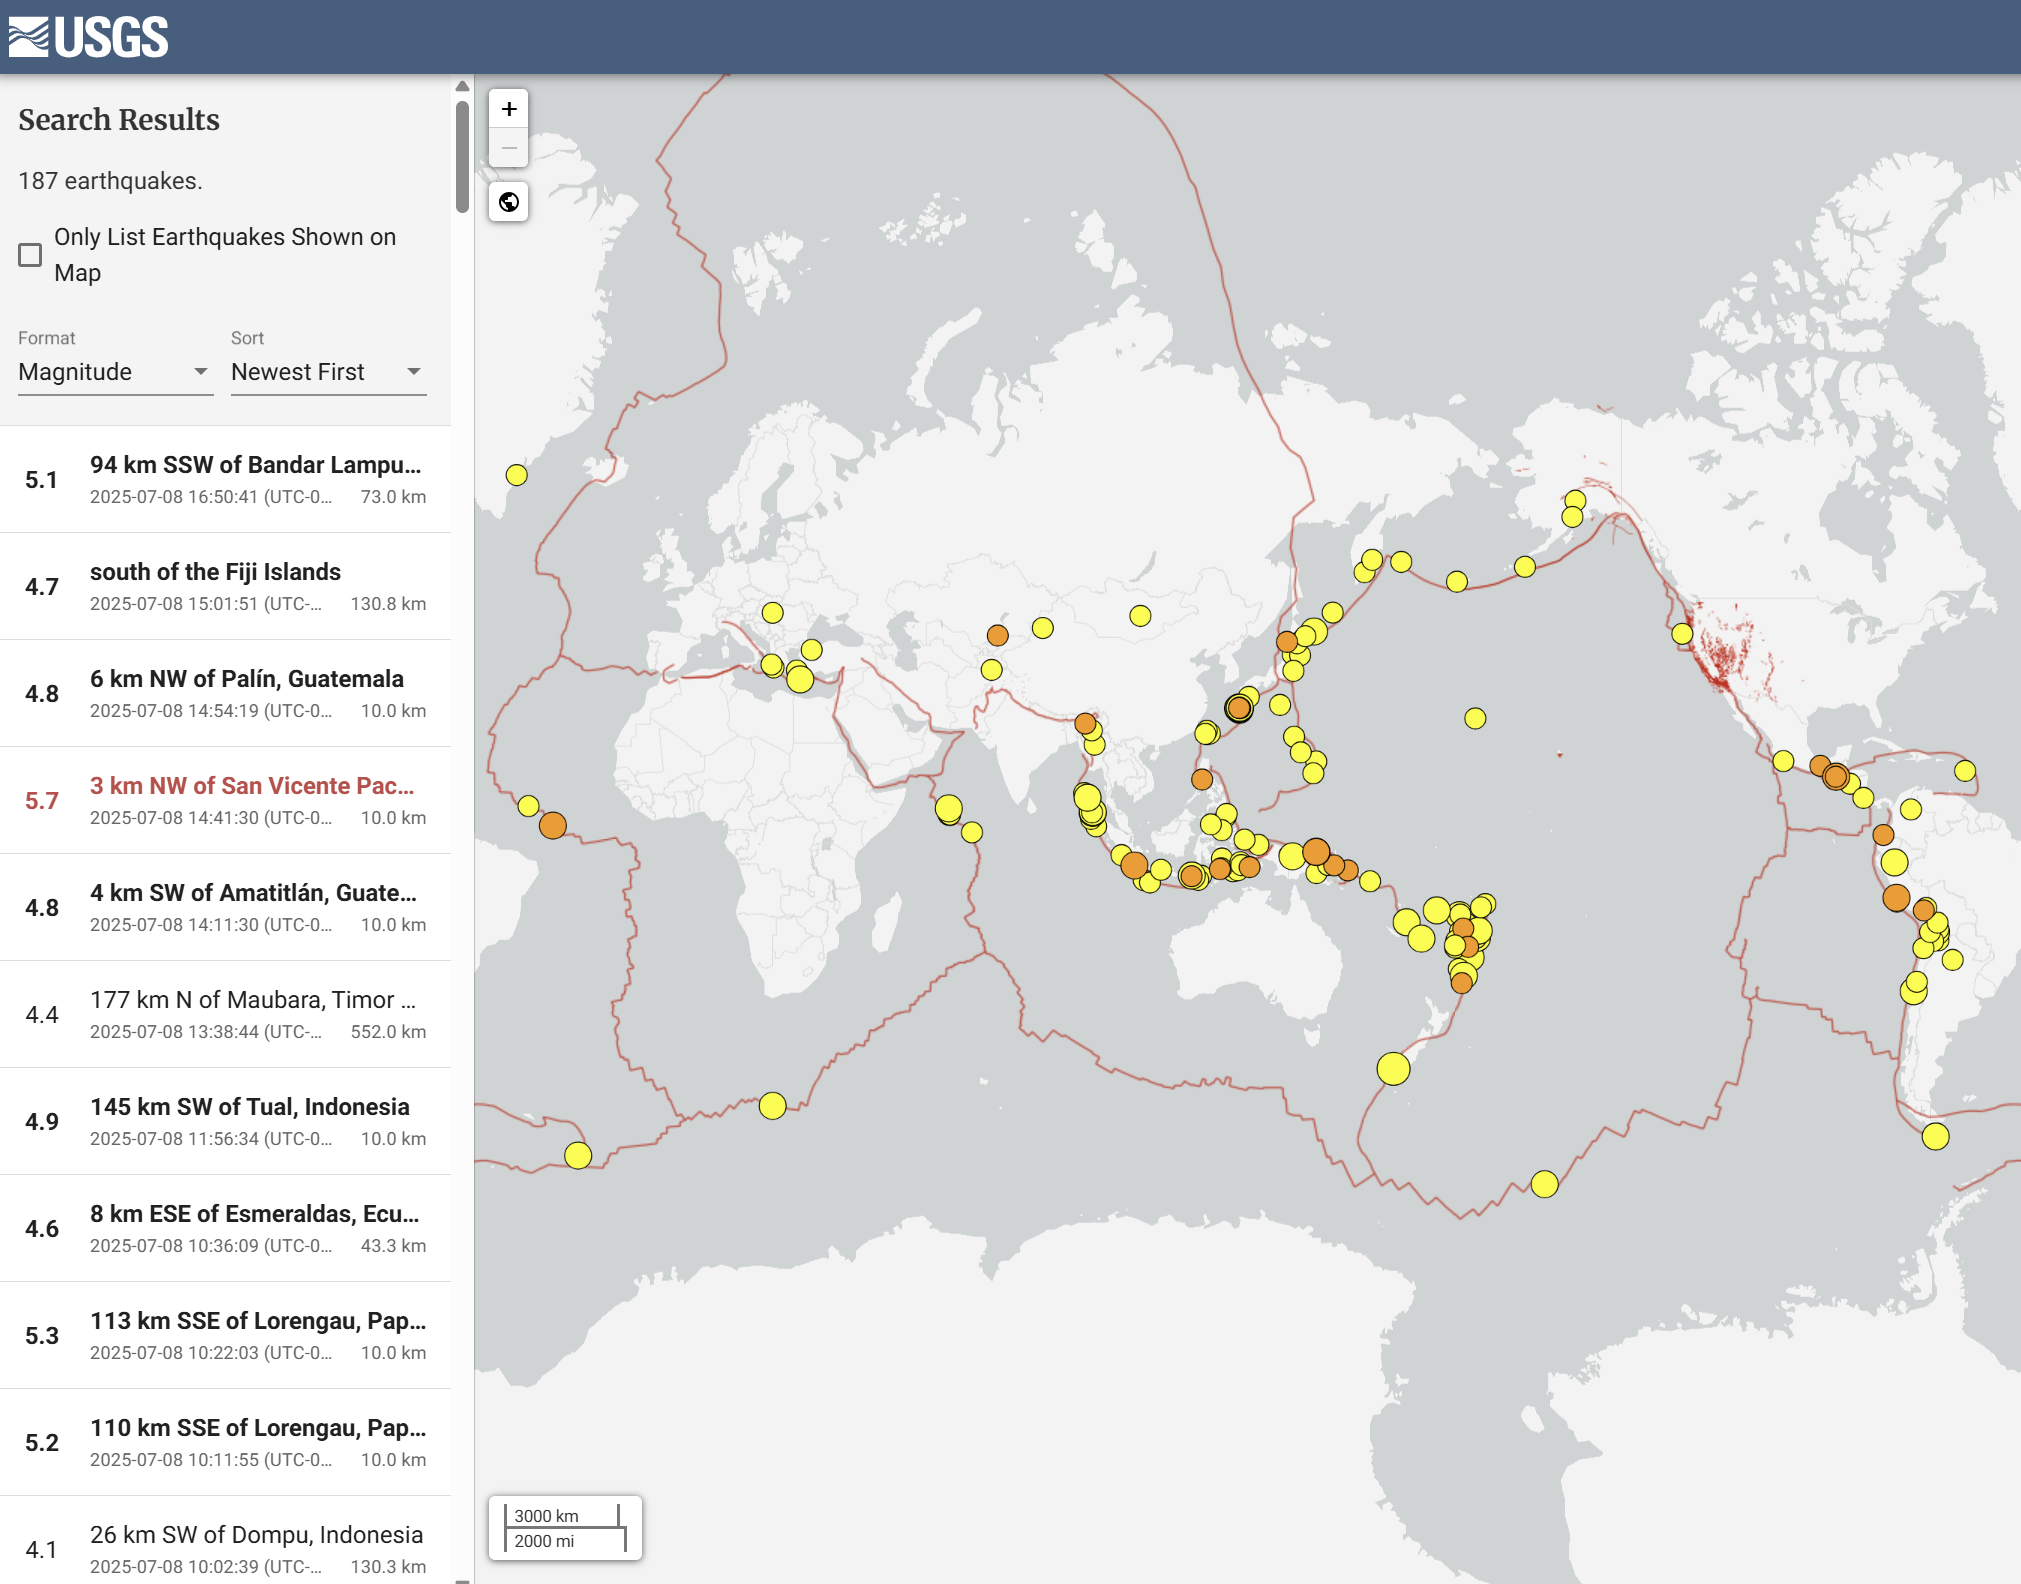
Task: Click orange marker off West Africa Atlantic coast
Action: [x=553, y=825]
